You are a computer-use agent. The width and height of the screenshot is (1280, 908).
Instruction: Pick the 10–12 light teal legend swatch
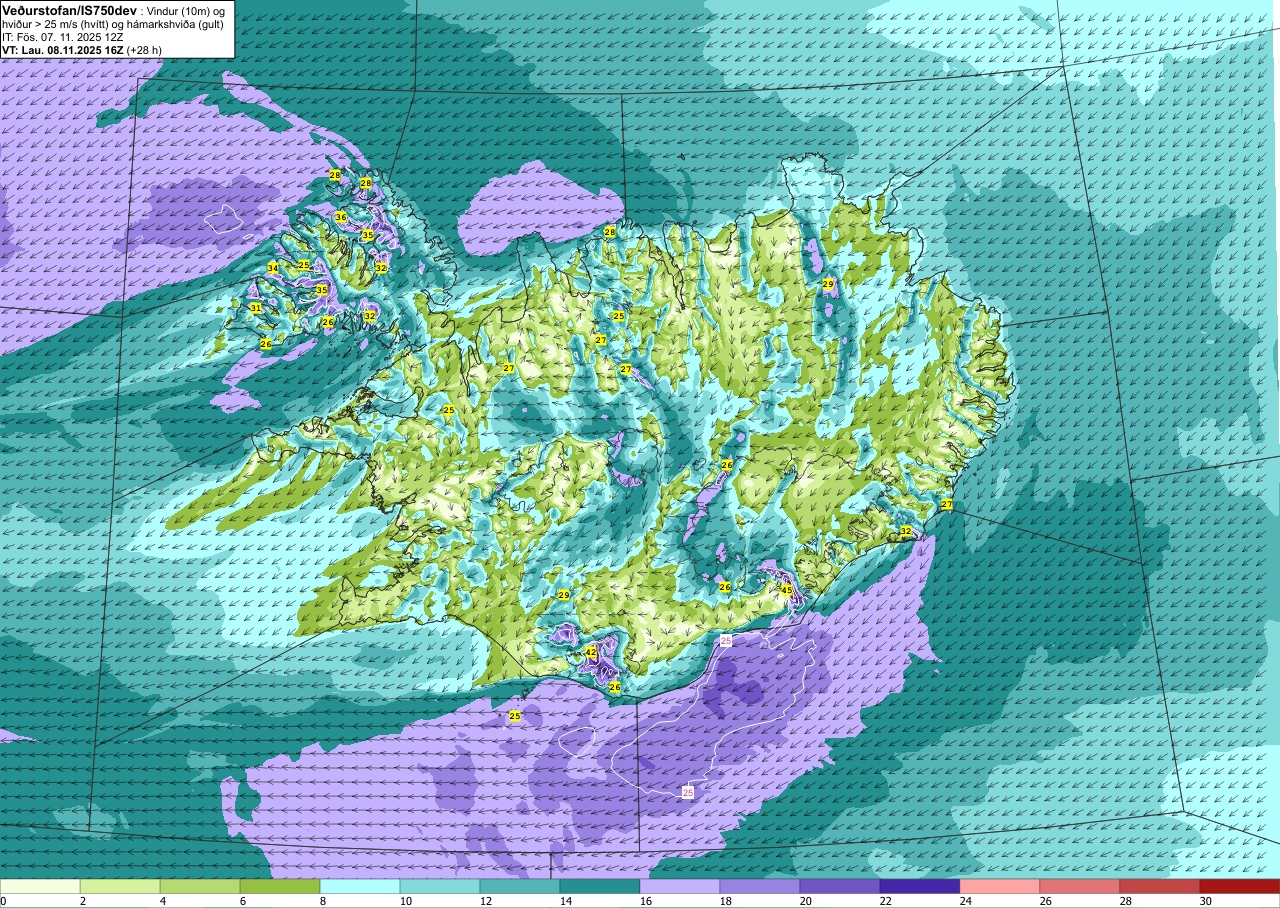click(440, 886)
